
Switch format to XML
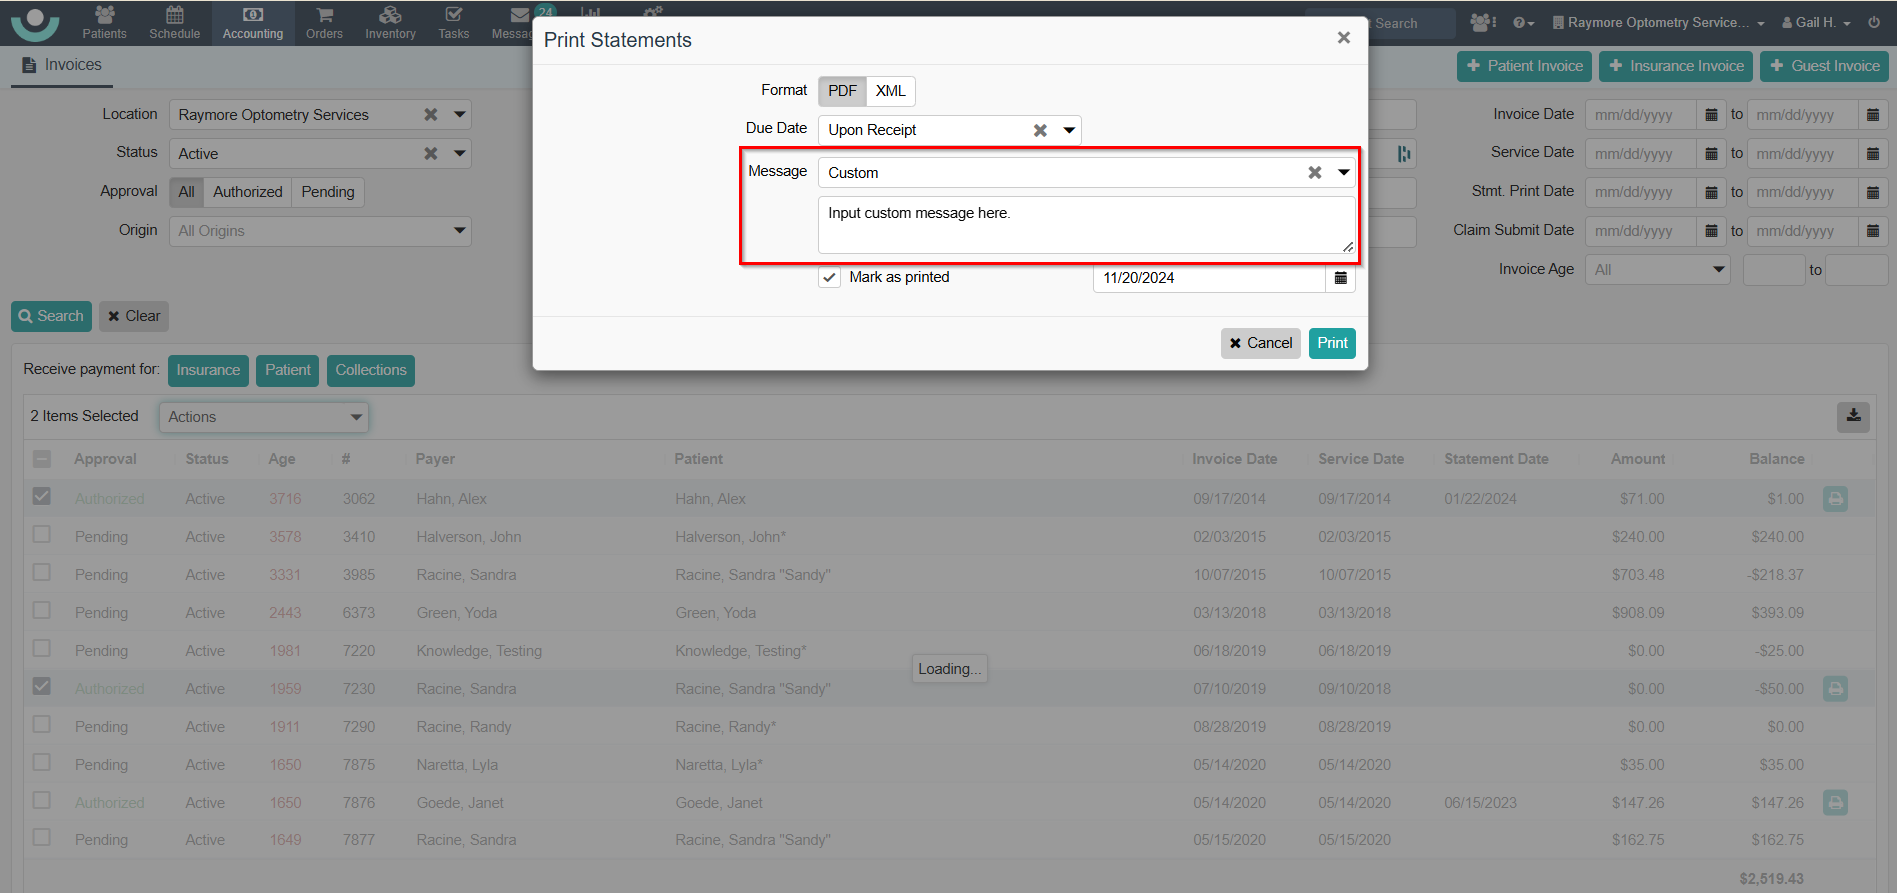click(x=890, y=91)
